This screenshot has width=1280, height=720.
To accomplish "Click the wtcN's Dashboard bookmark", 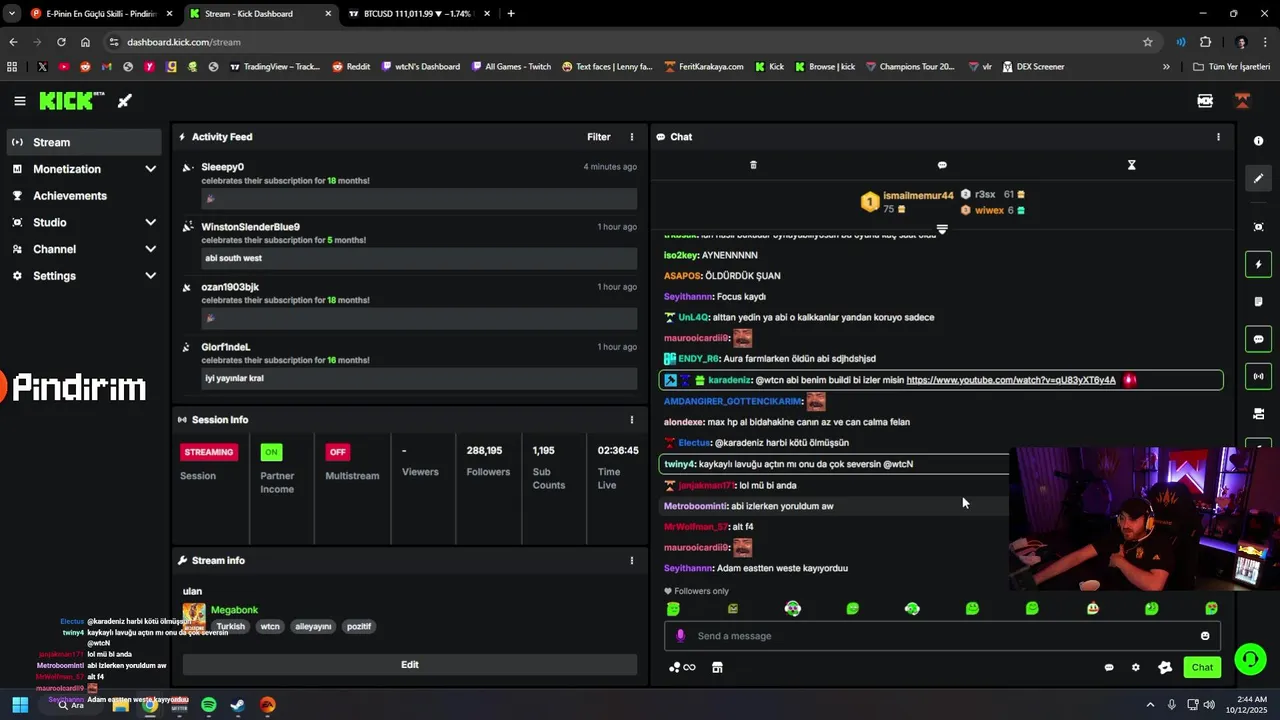I will 421,67.
